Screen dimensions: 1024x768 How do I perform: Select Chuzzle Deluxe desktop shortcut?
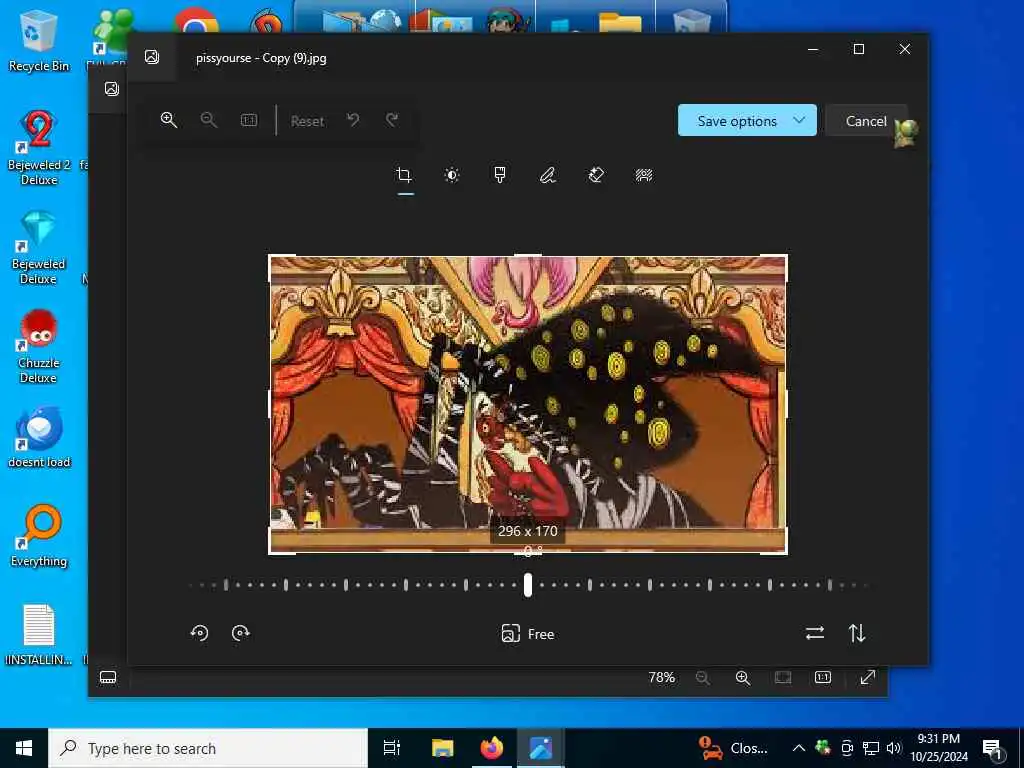point(39,346)
